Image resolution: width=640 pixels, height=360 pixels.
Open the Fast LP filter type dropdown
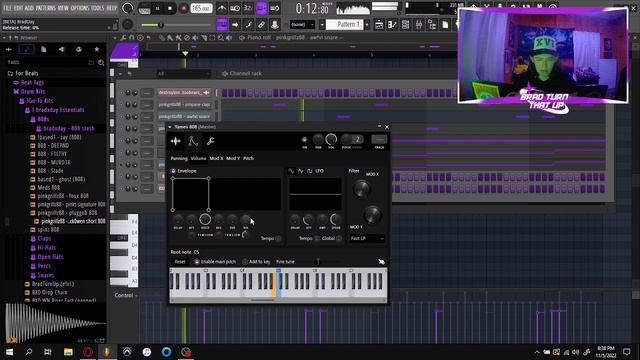(367, 238)
